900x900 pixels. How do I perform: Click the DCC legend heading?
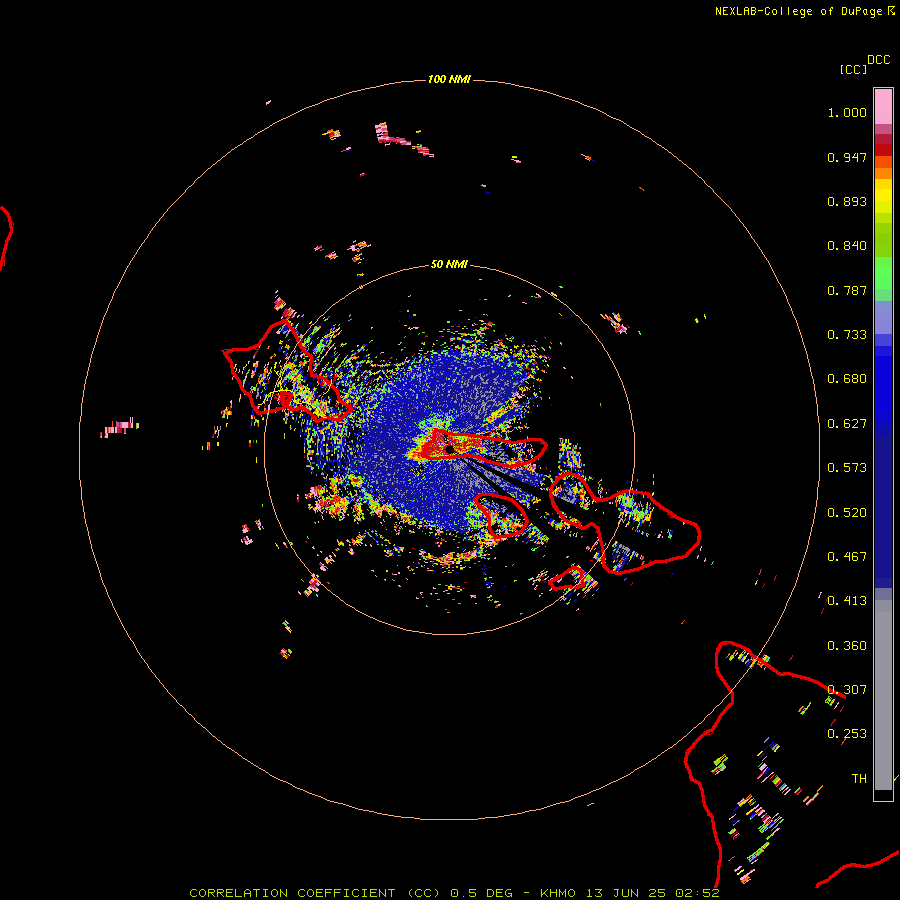click(879, 60)
